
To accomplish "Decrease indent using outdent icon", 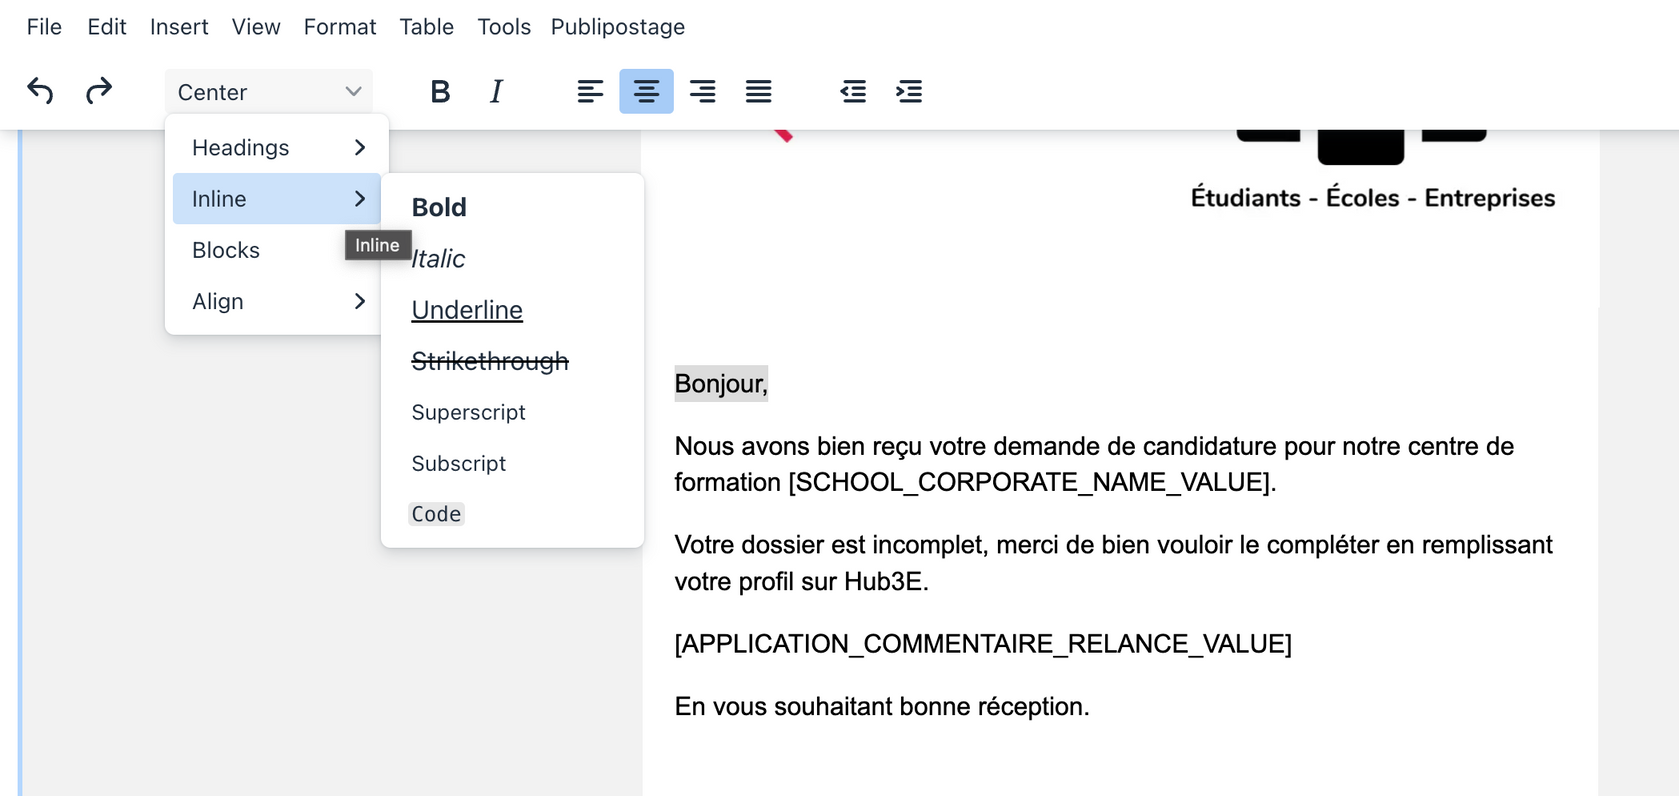I will (x=853, y=91).
